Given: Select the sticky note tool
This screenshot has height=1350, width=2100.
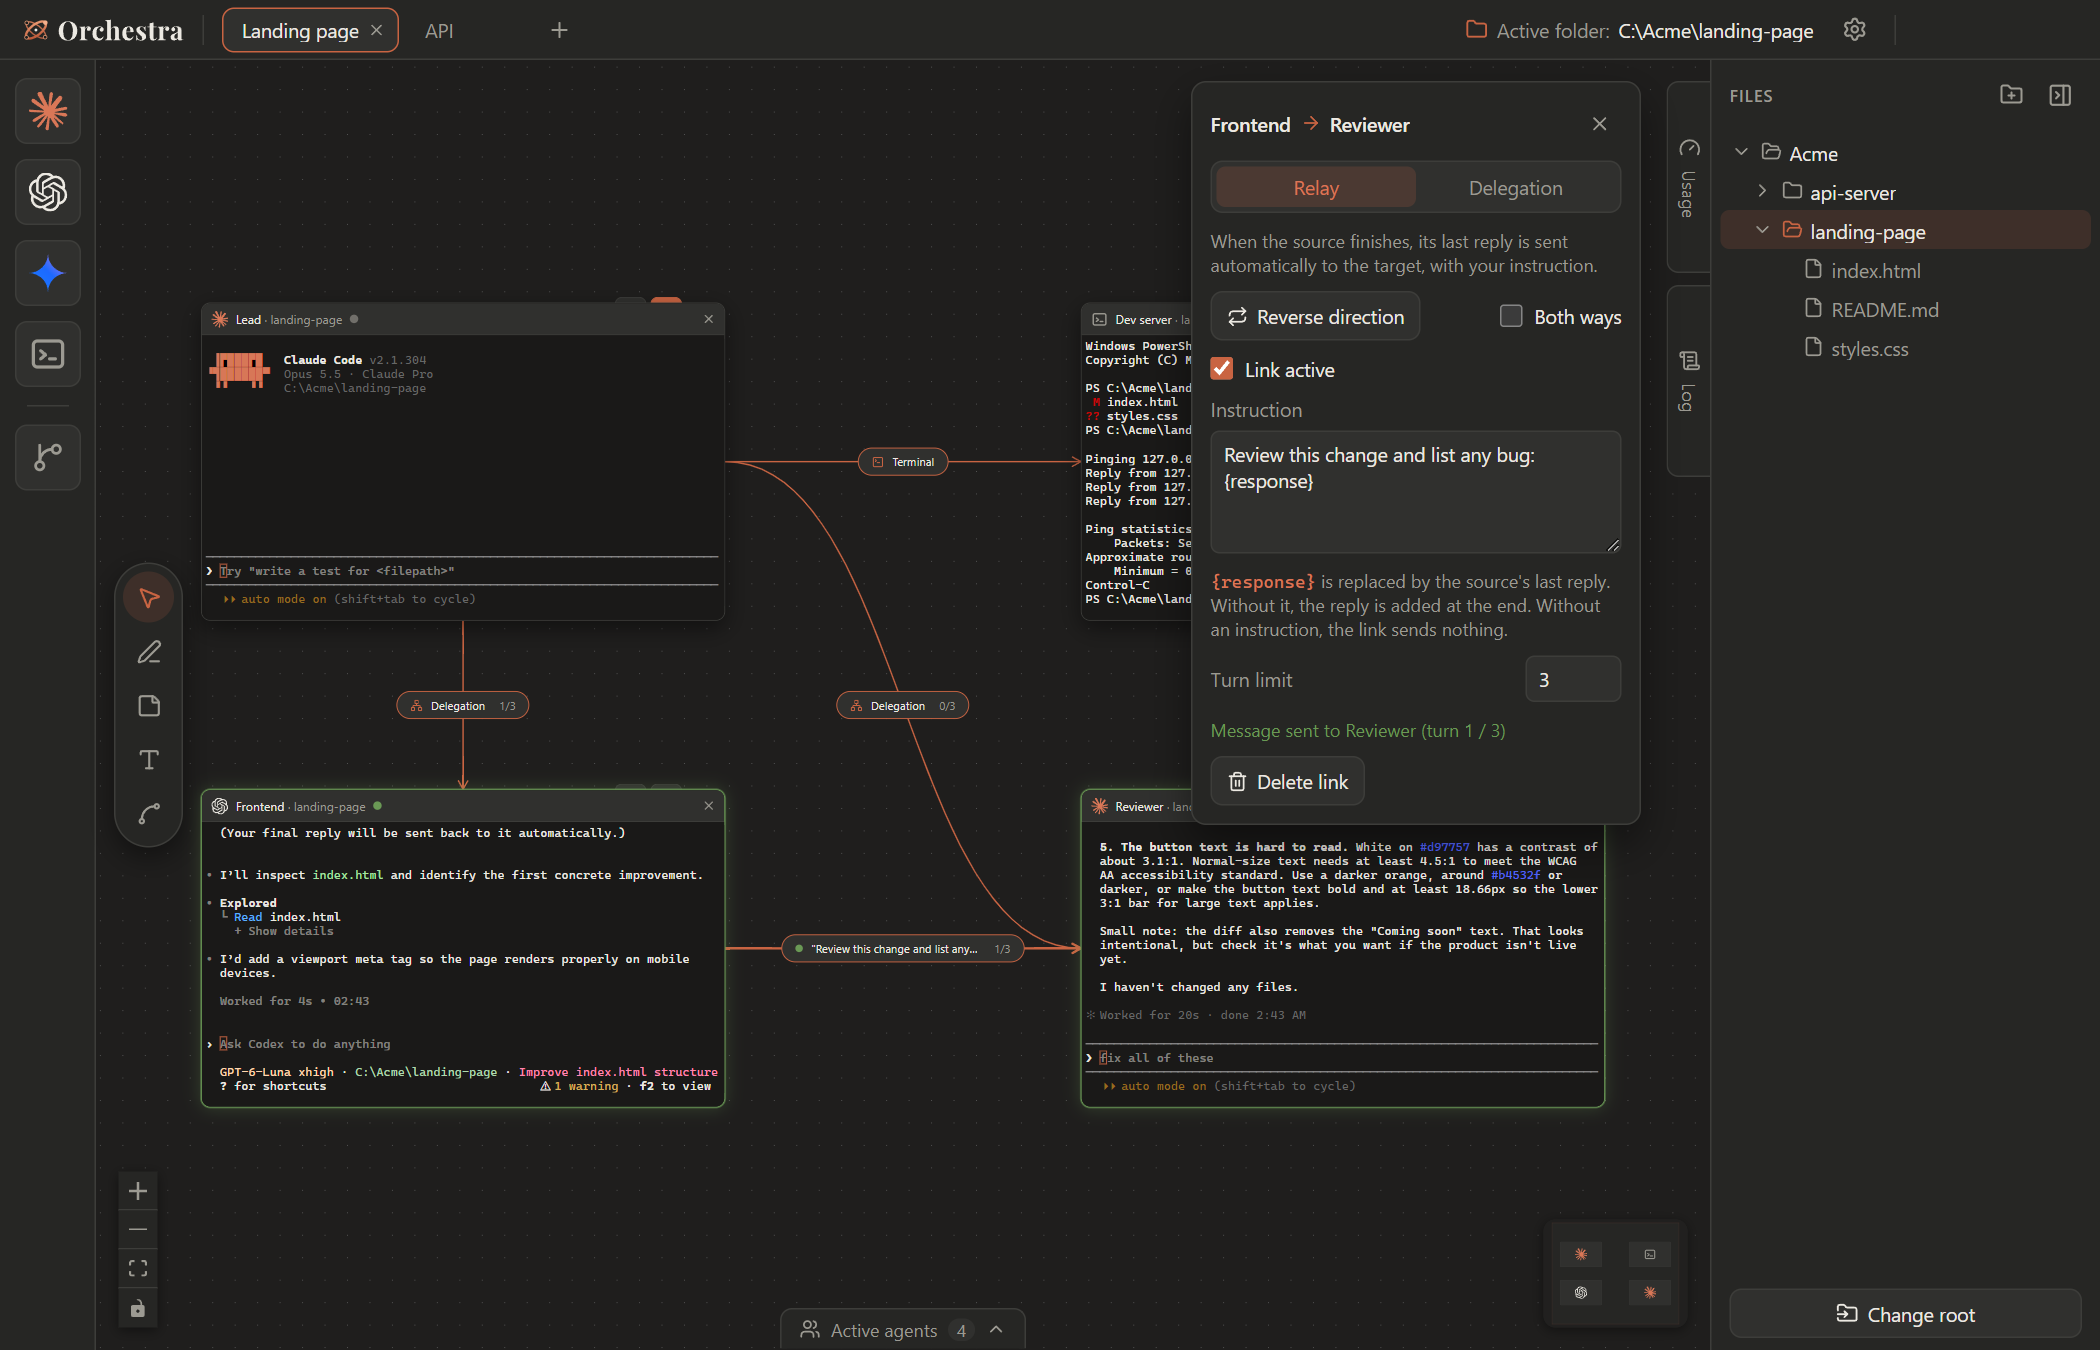Looking at the screenshot, I should click(x=149, y=706).
